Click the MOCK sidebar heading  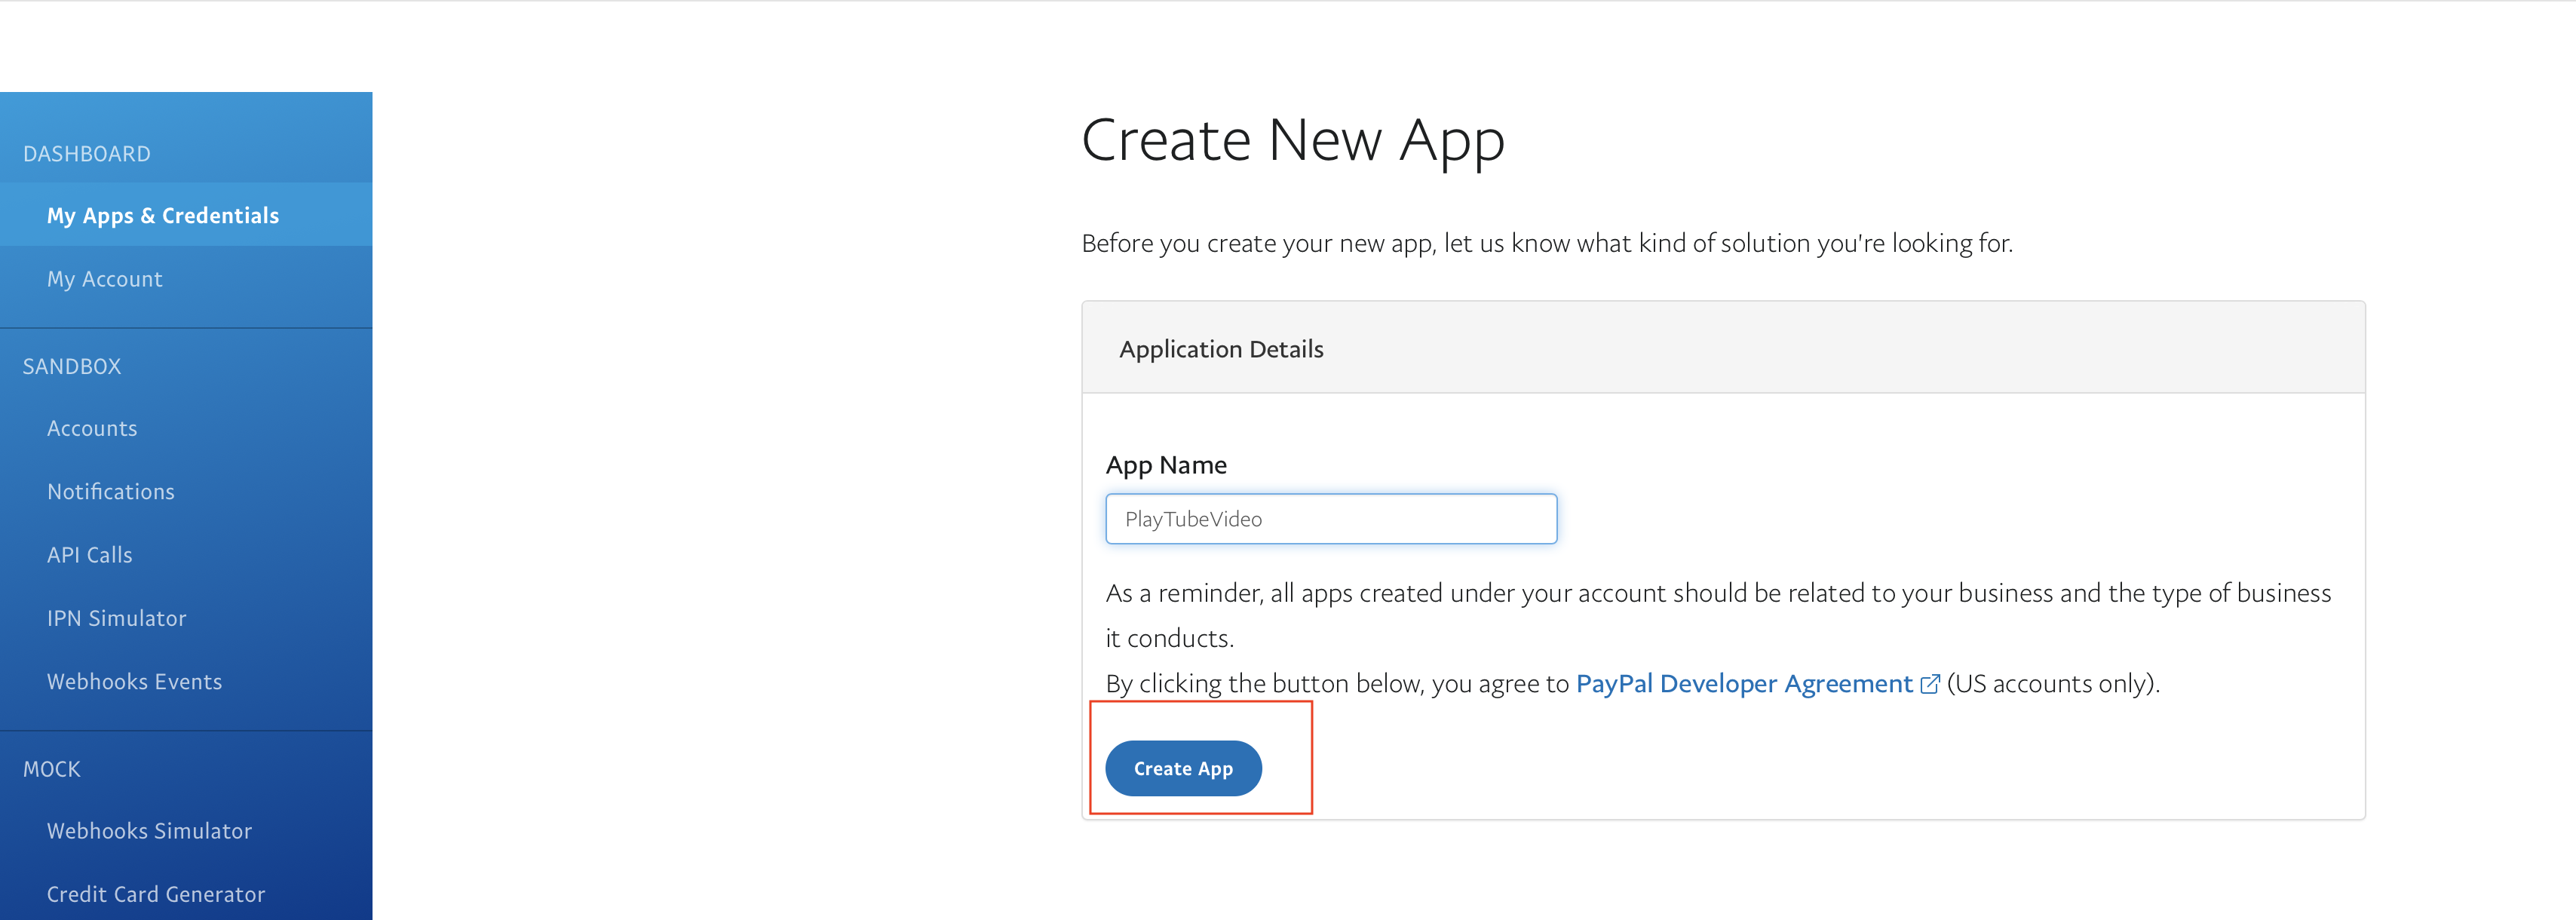pos(52,769)
